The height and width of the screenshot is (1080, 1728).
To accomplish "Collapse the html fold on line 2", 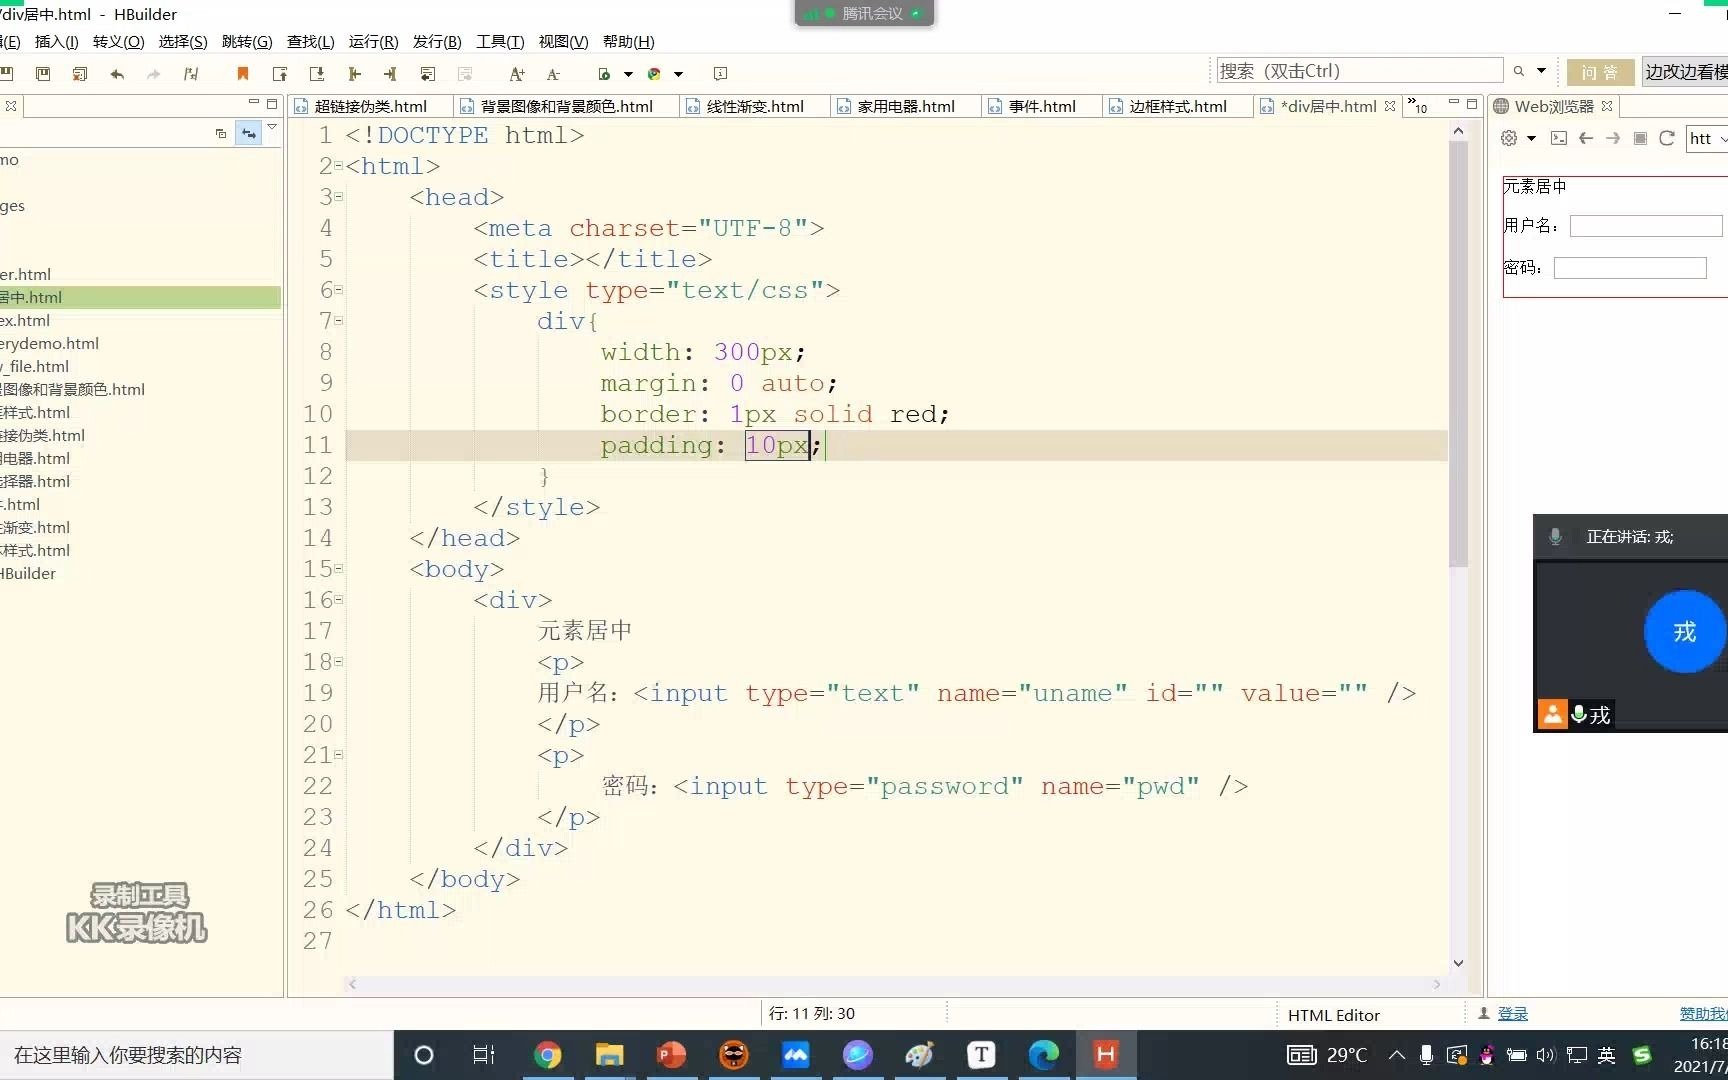I will (338, 166).
